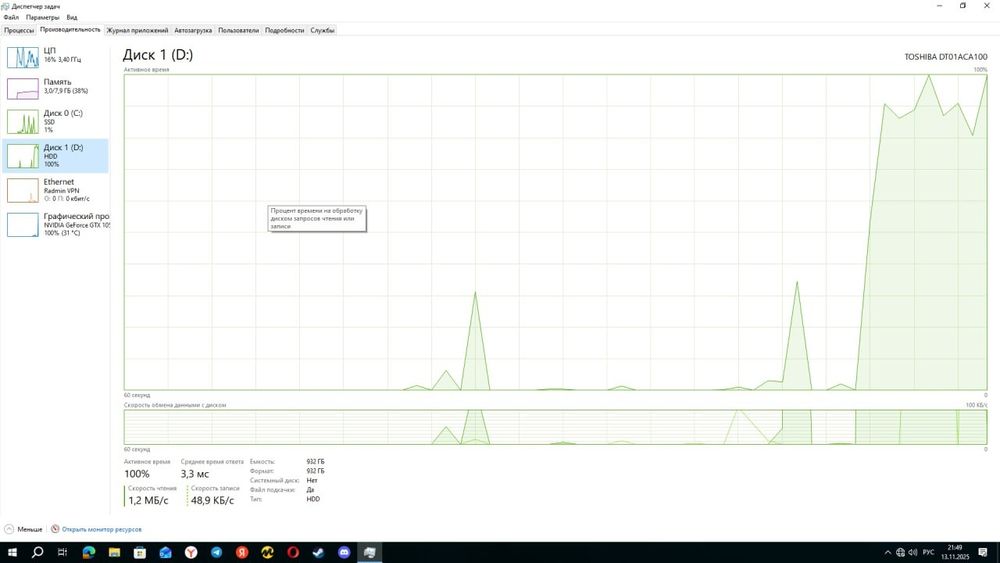
Task: Select the Графический процессор NVIDIA item
Action: [55, 224]
